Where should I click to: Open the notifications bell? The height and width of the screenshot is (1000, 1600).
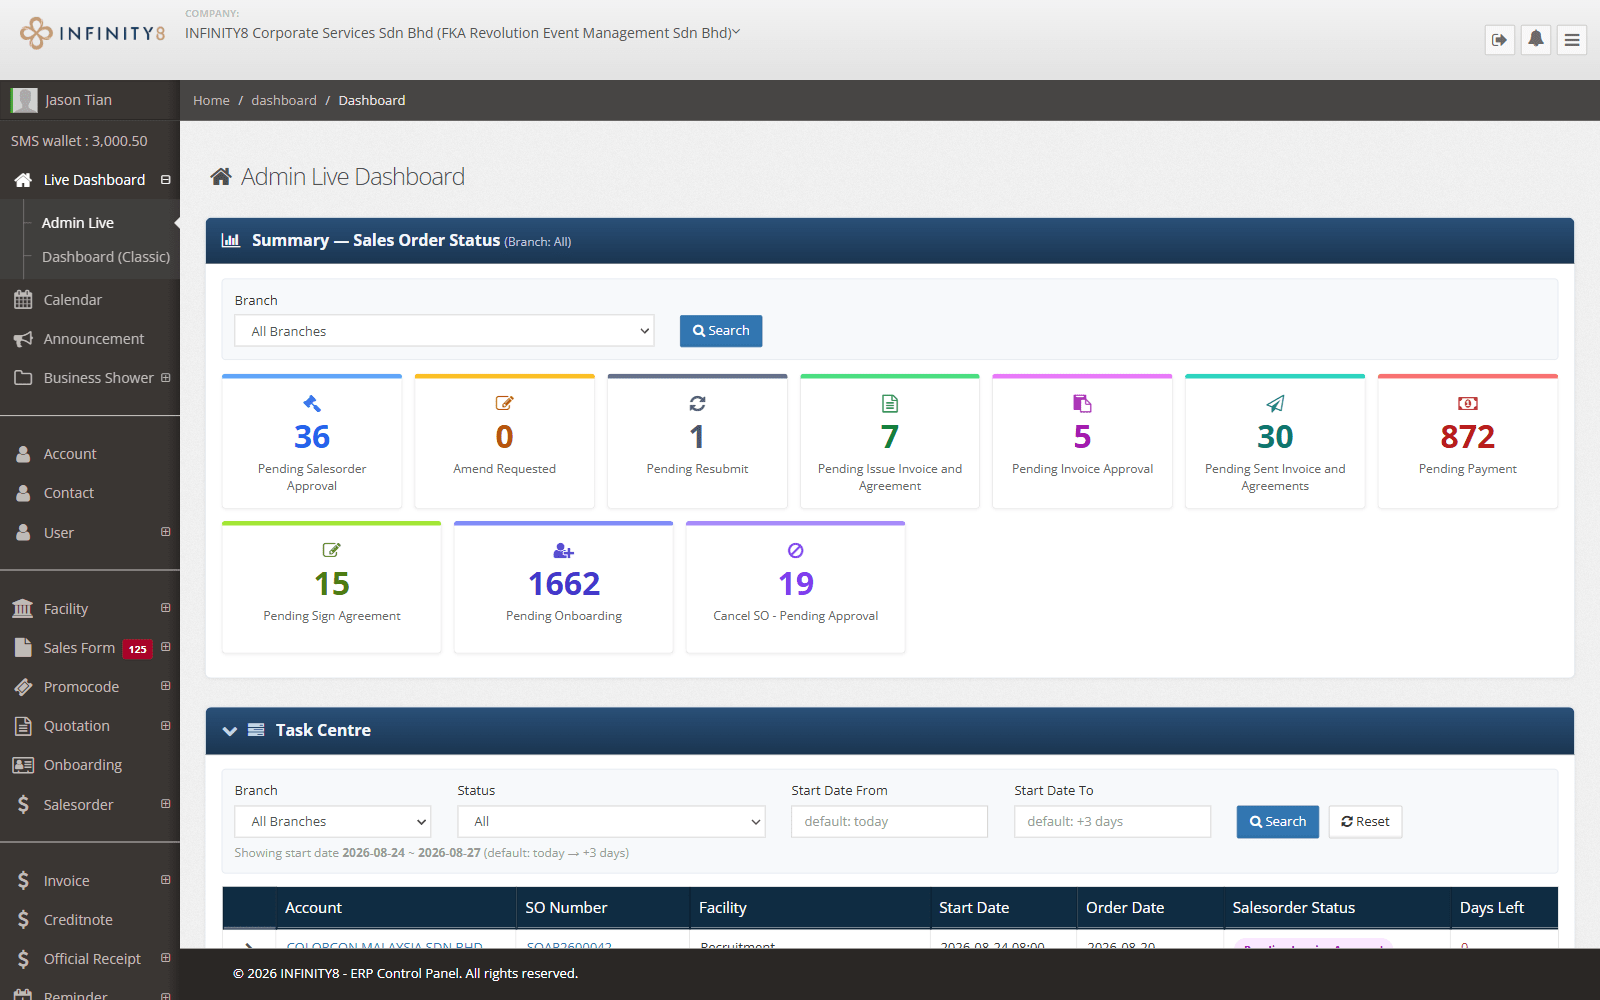[x=1536, y=40]
